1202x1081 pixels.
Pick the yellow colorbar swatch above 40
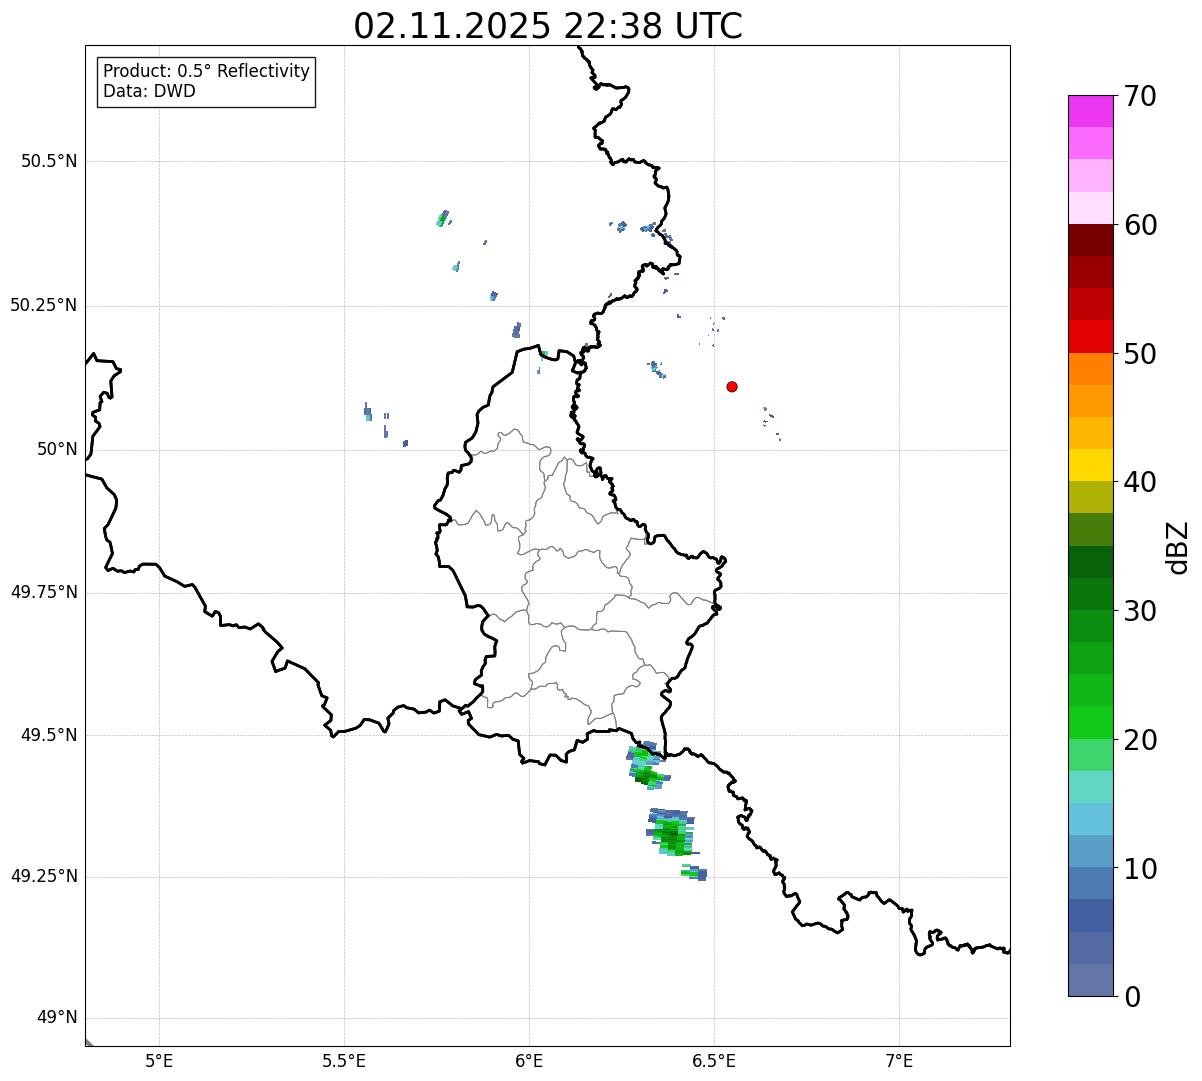click(1090, 465)
